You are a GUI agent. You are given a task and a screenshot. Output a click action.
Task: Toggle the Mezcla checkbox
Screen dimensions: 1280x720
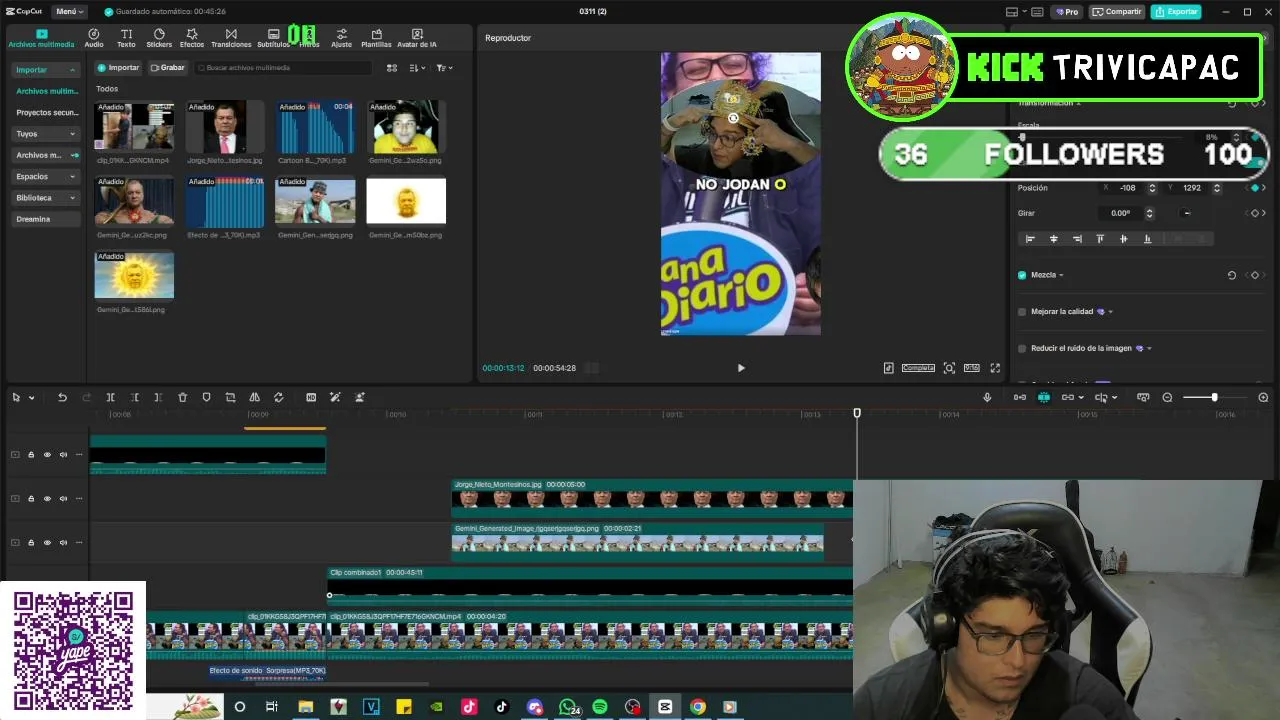click(1022, 275)
